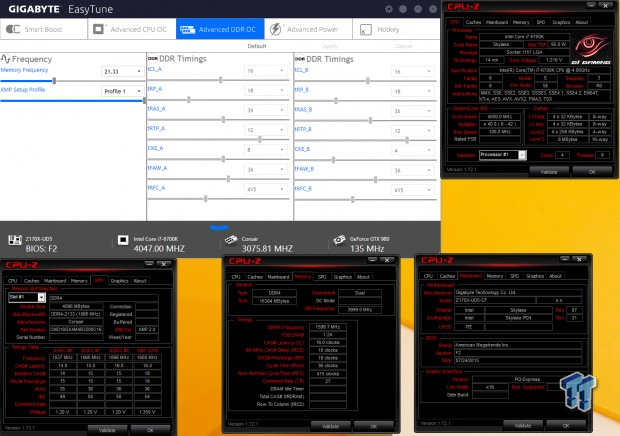Open the tRFC_B value dropdown
Screen dimensions: 620x436
click(x=412, y=190)
